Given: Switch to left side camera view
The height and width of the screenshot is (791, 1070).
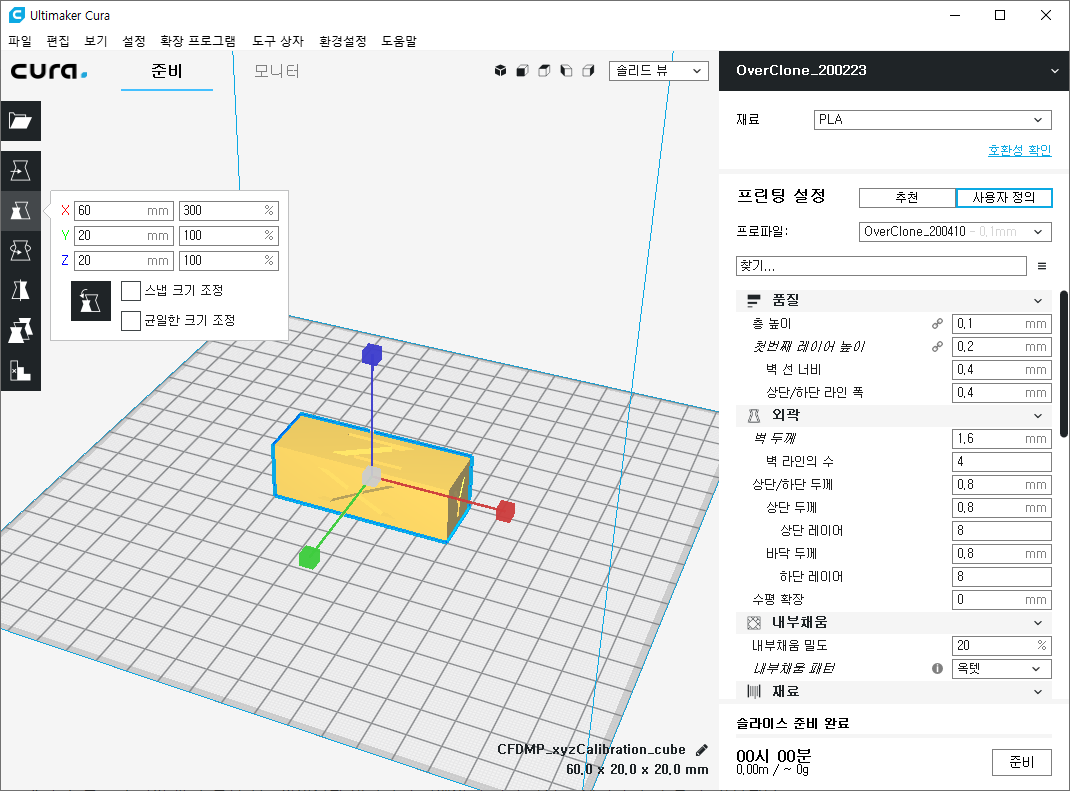Looking at the screenshot, I should point(566,70).
